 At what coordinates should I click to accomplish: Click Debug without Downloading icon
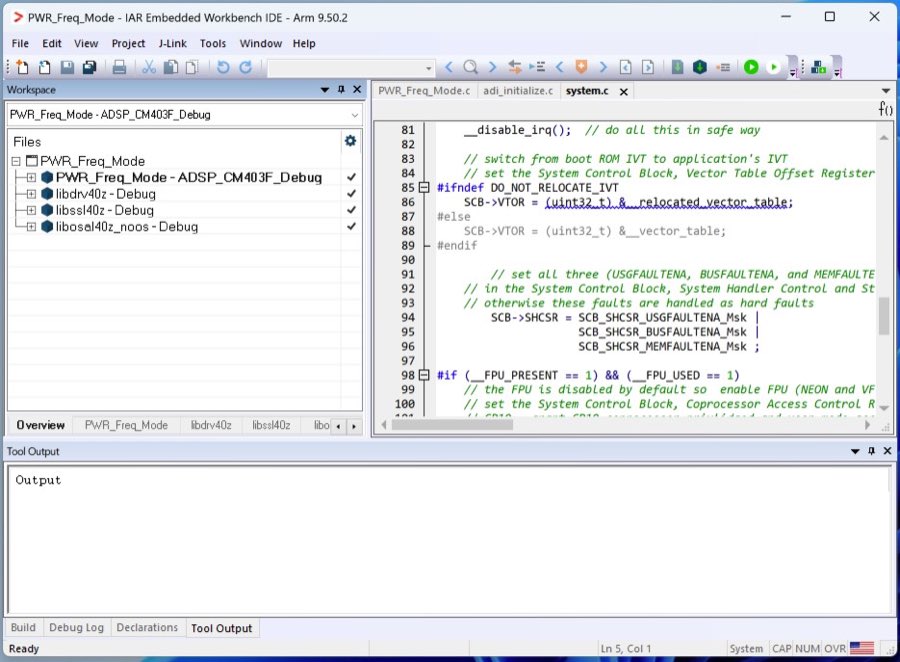(773, 67)
